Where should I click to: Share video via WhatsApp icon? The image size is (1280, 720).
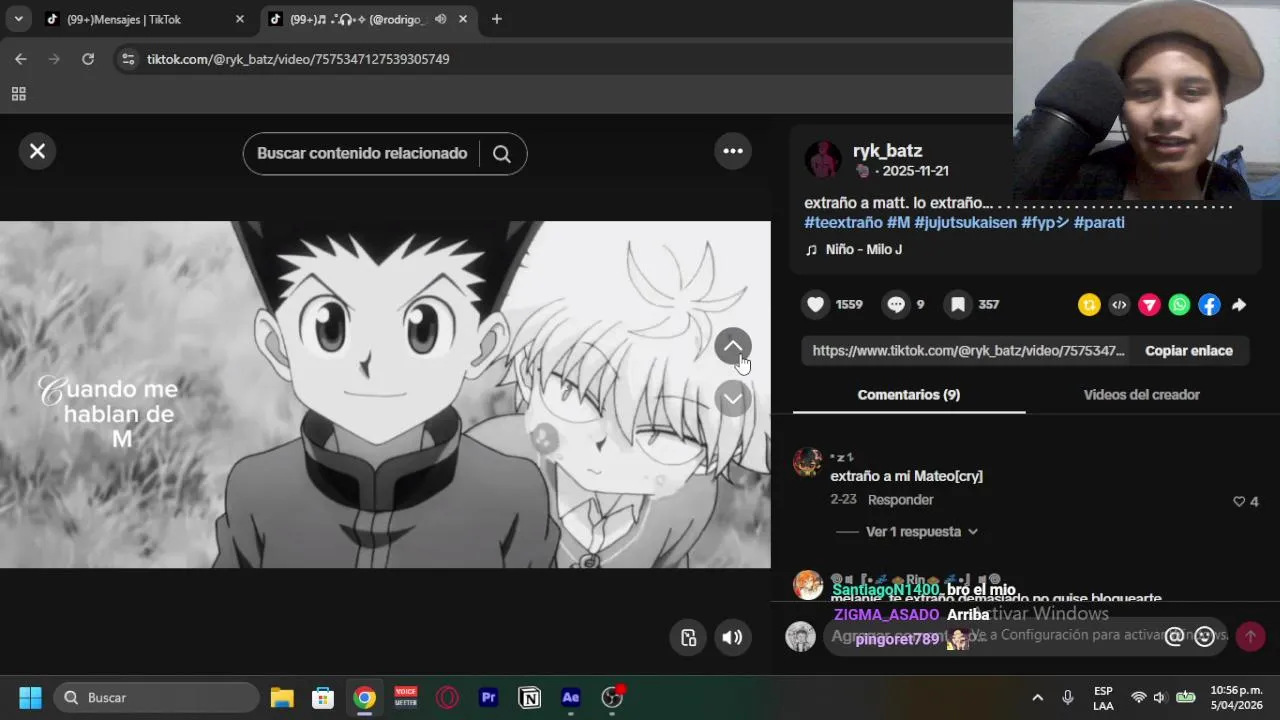click(x=1180, y=305)
